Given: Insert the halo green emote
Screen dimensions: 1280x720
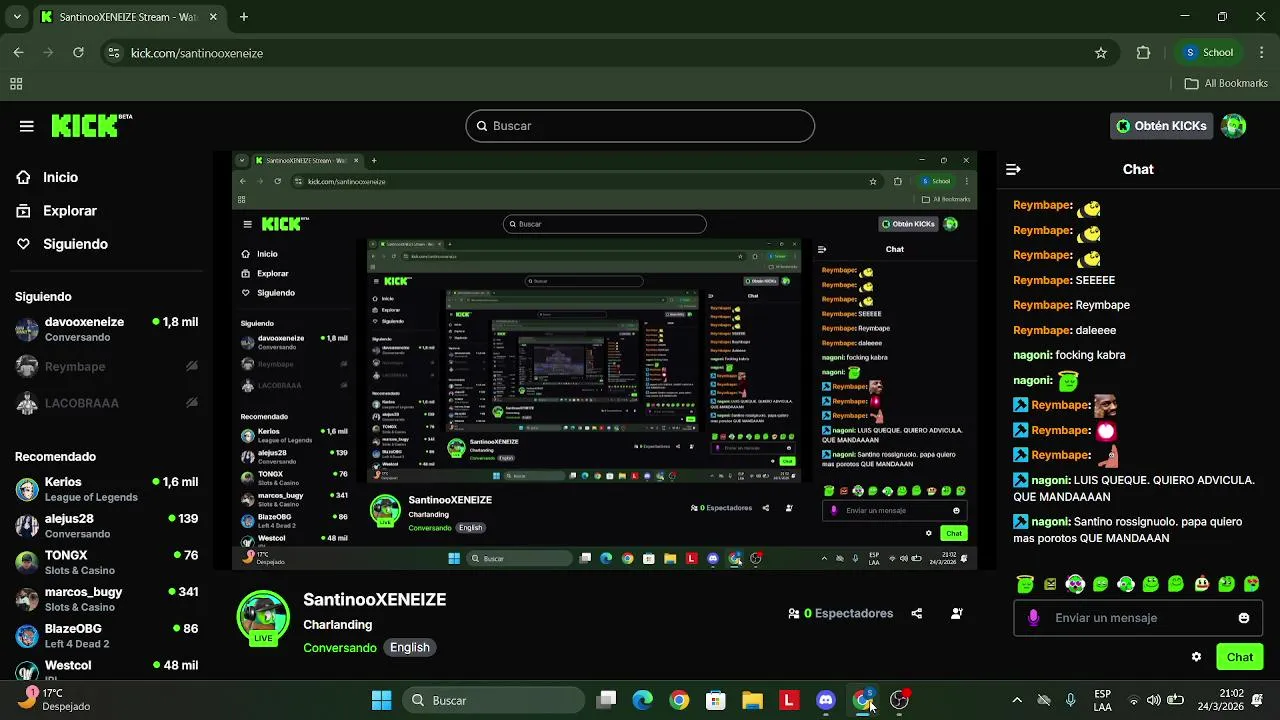Looking at the screenshot, I should pyautogui.click(x=1025, y=583).
